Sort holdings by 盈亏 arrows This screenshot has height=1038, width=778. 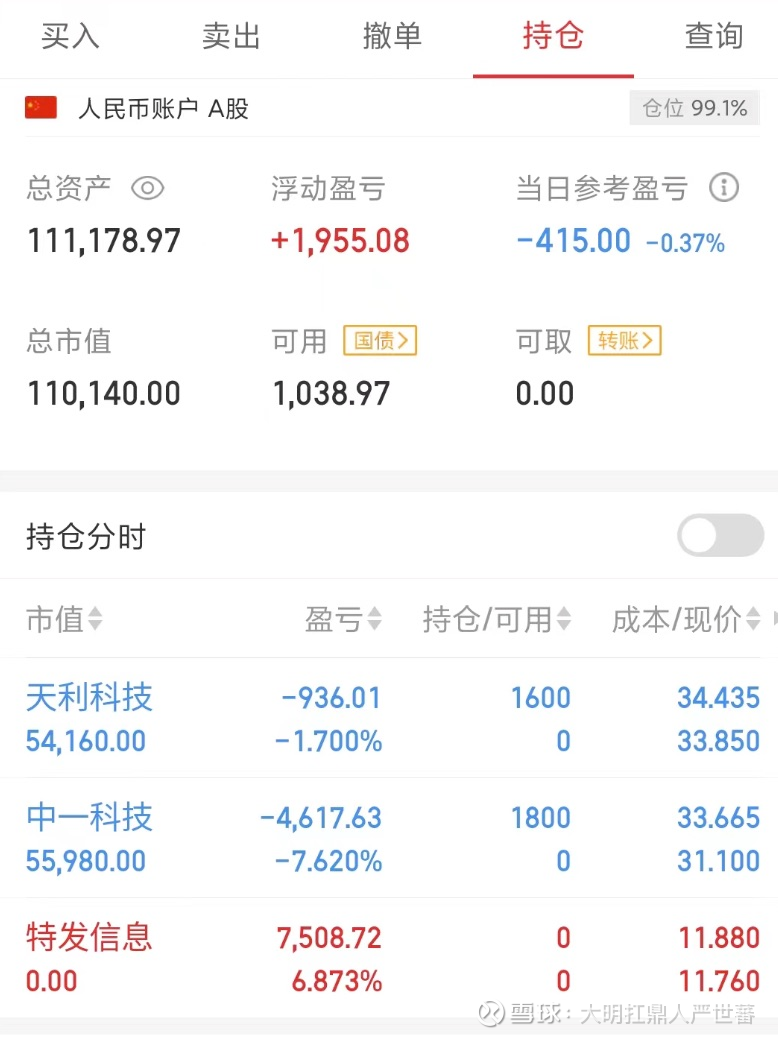point(374,620)
